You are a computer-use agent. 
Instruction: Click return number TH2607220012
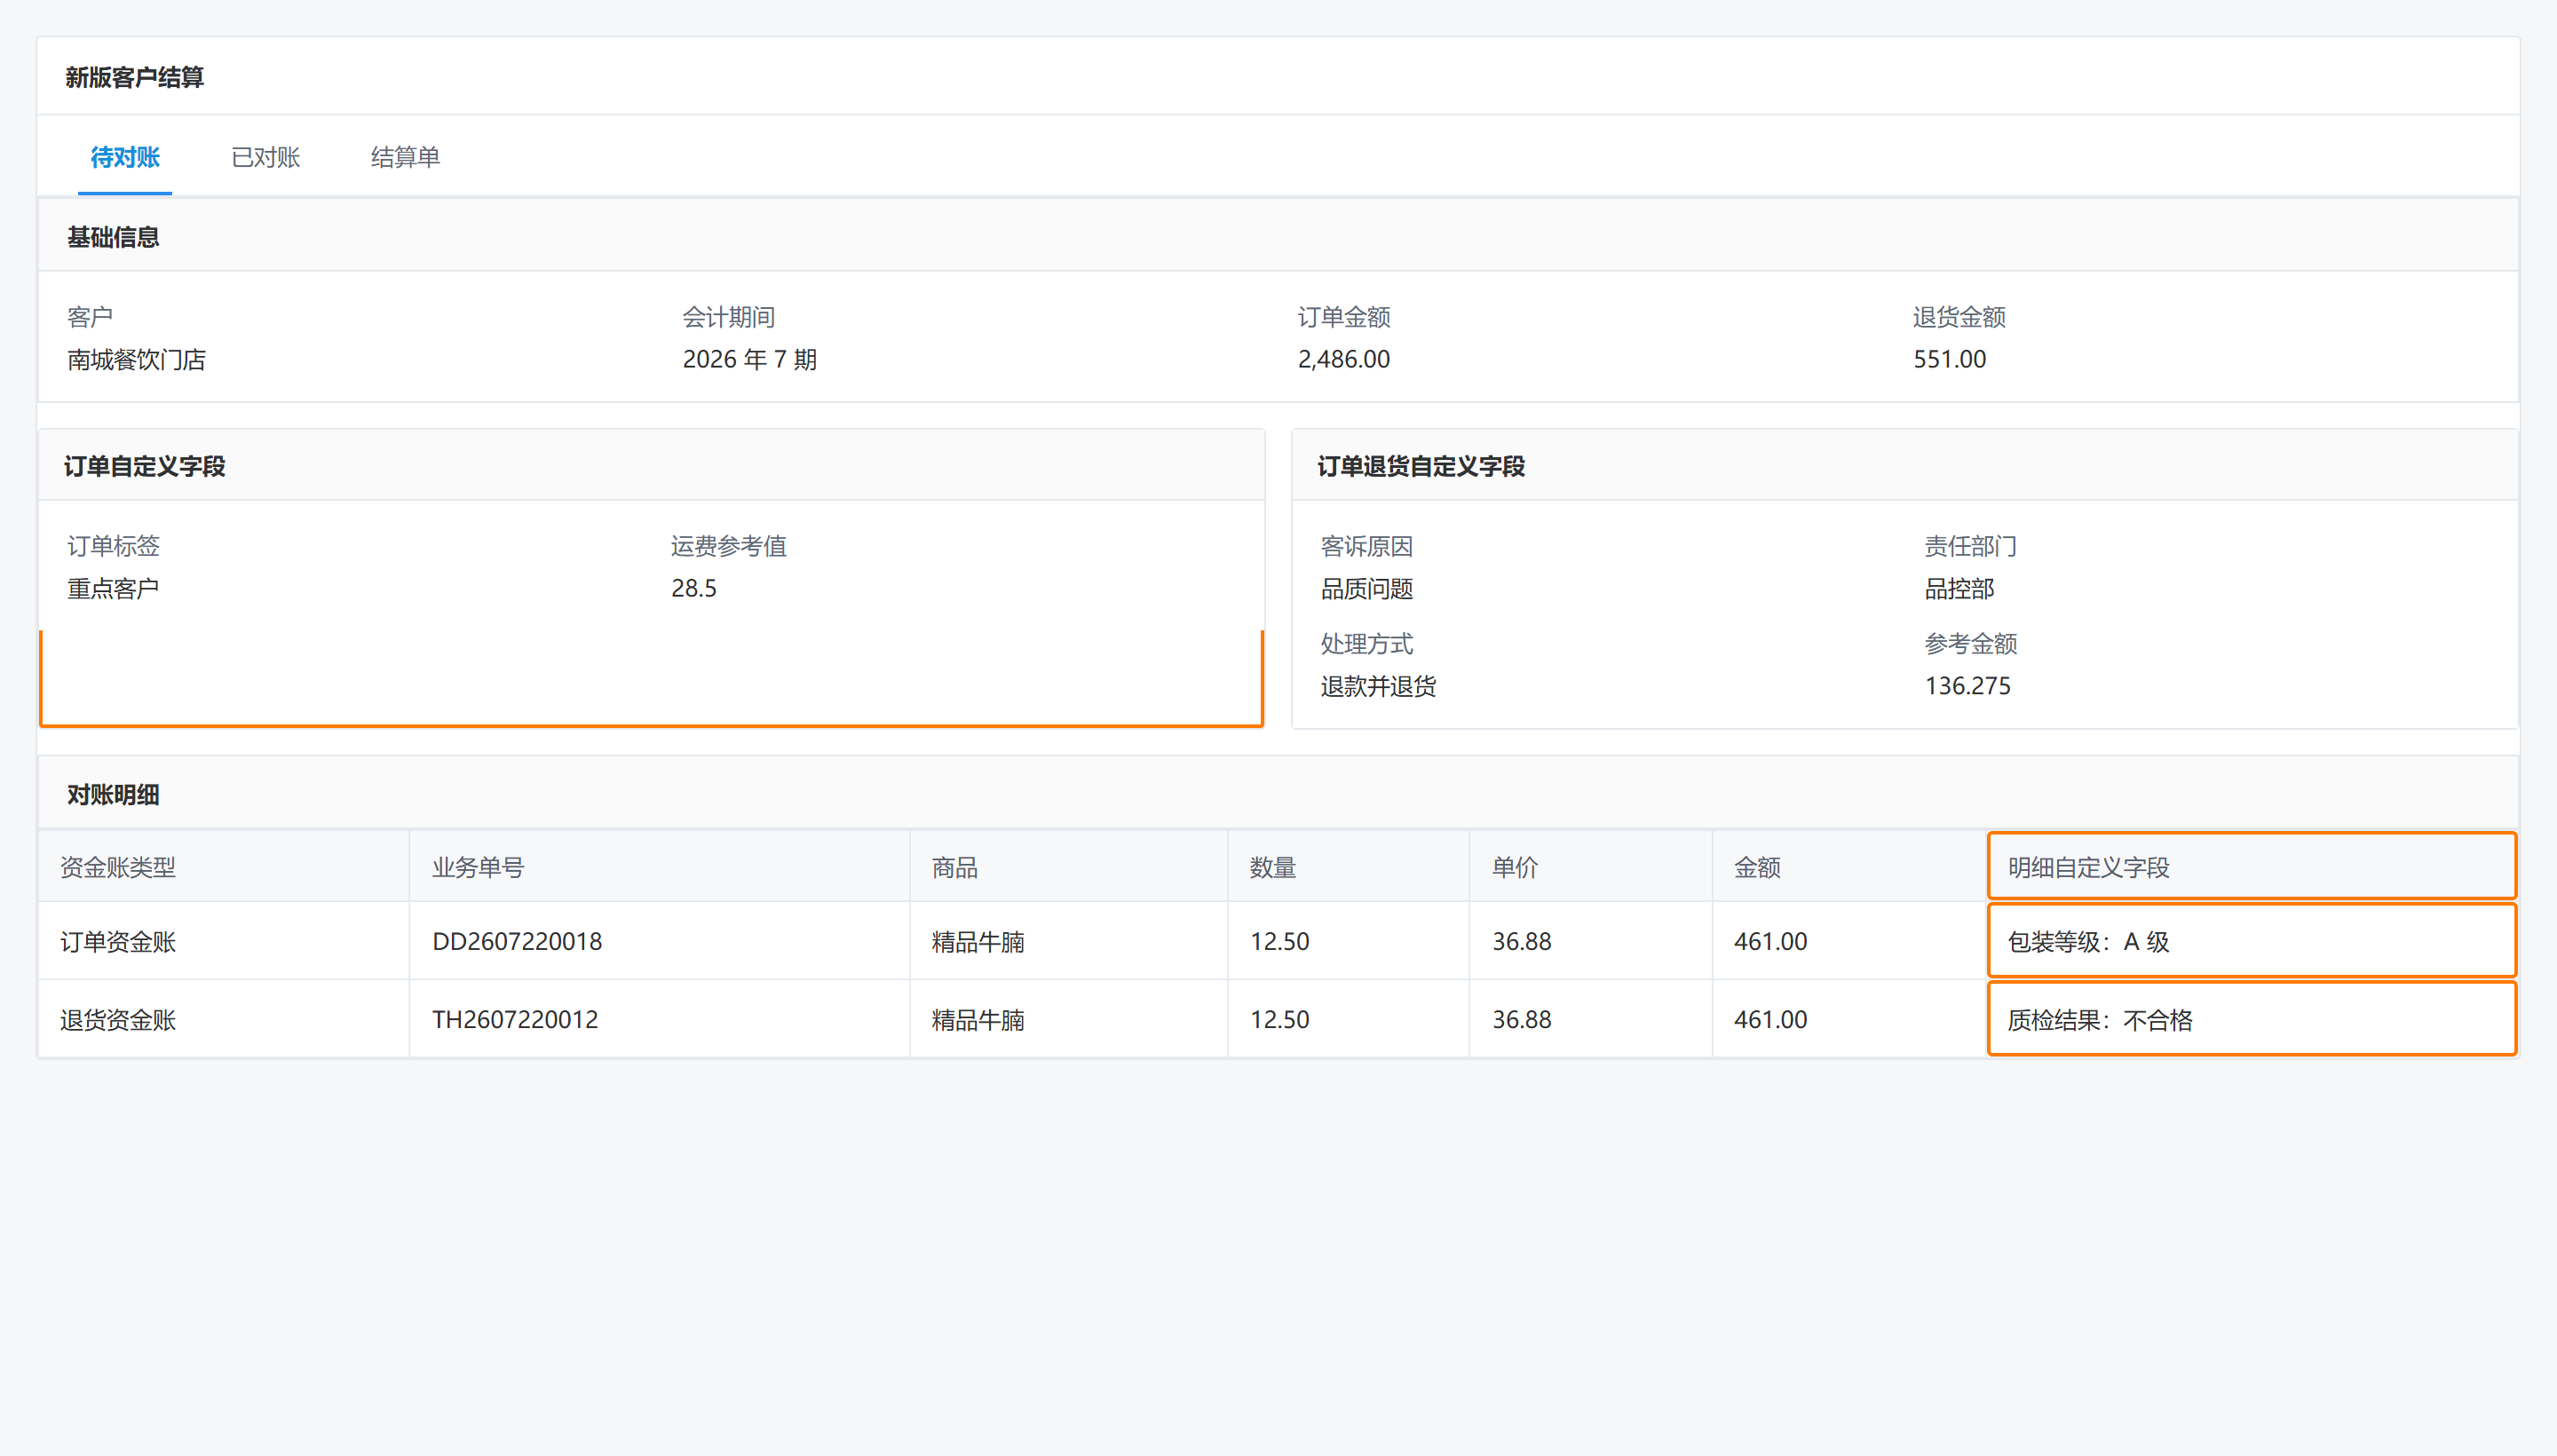[x=515, y=1019]
